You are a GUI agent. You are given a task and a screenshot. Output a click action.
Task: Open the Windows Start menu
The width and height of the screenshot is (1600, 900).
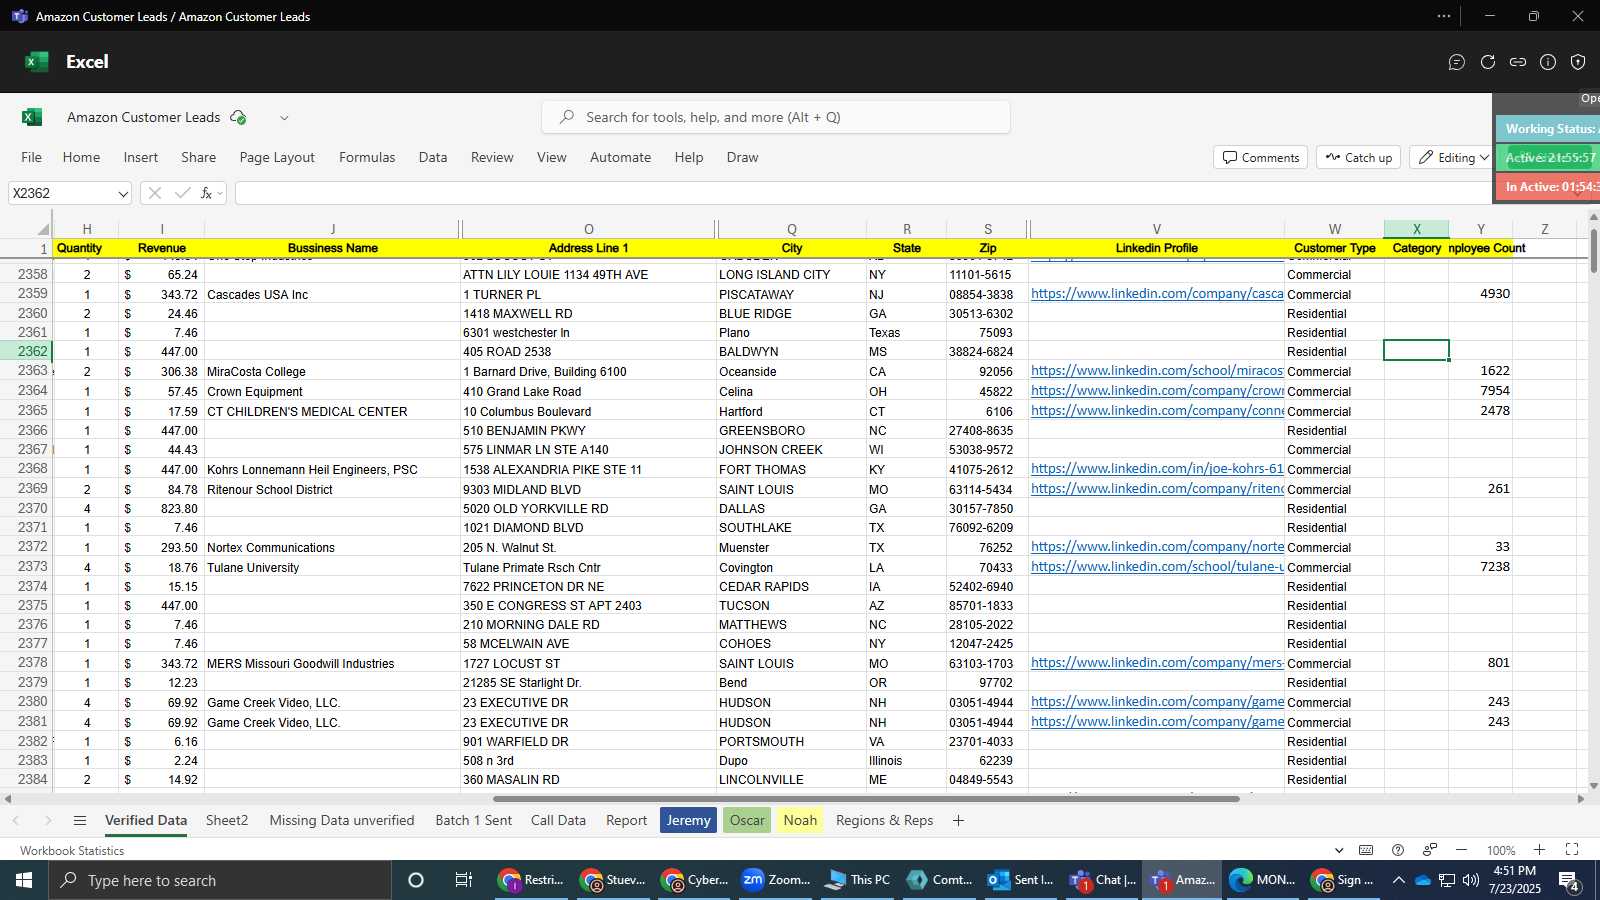point(24,880)
